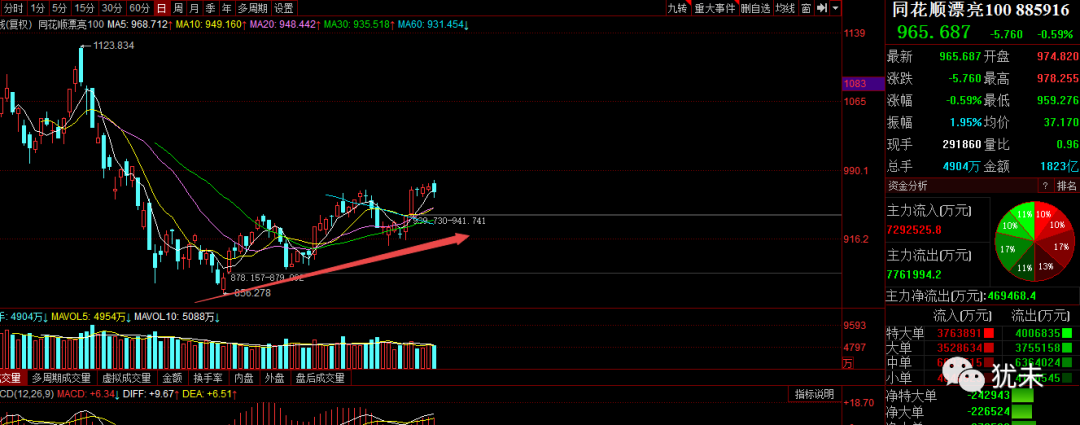Click the MA20: 948.442 indicator label

coord(284,25)
